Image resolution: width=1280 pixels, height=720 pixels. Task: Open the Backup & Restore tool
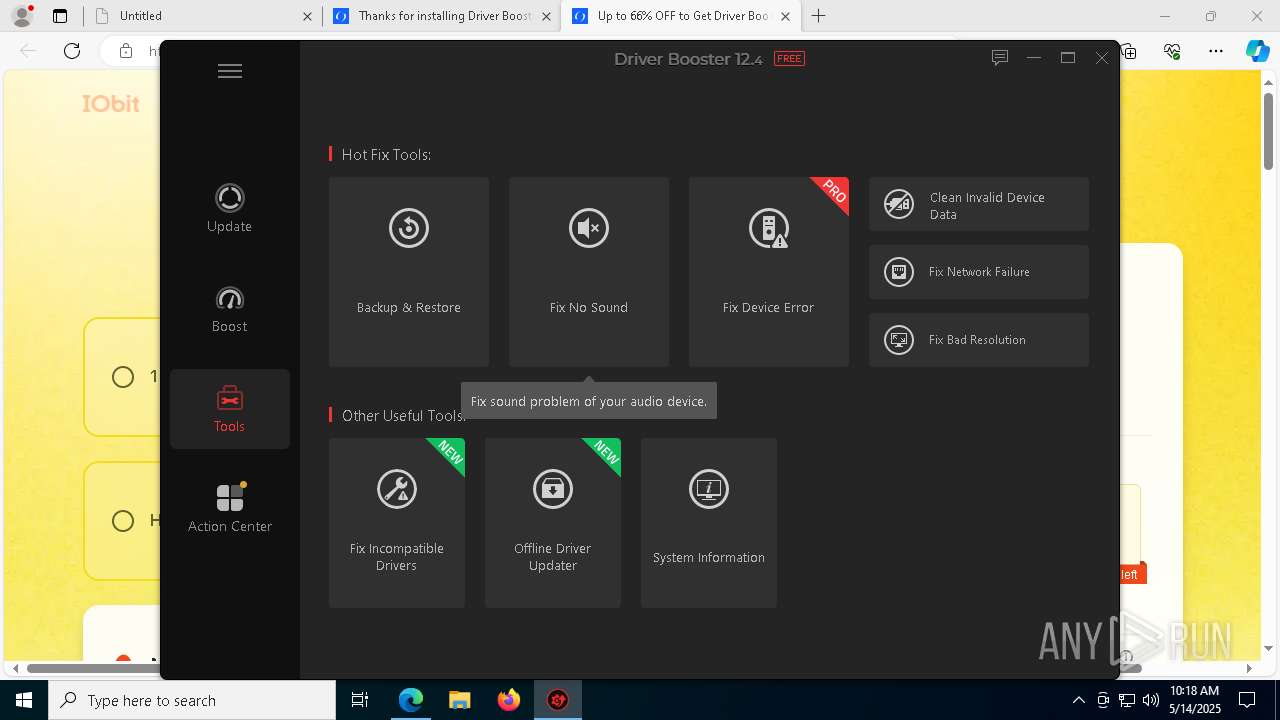click(x=409, y=272)
